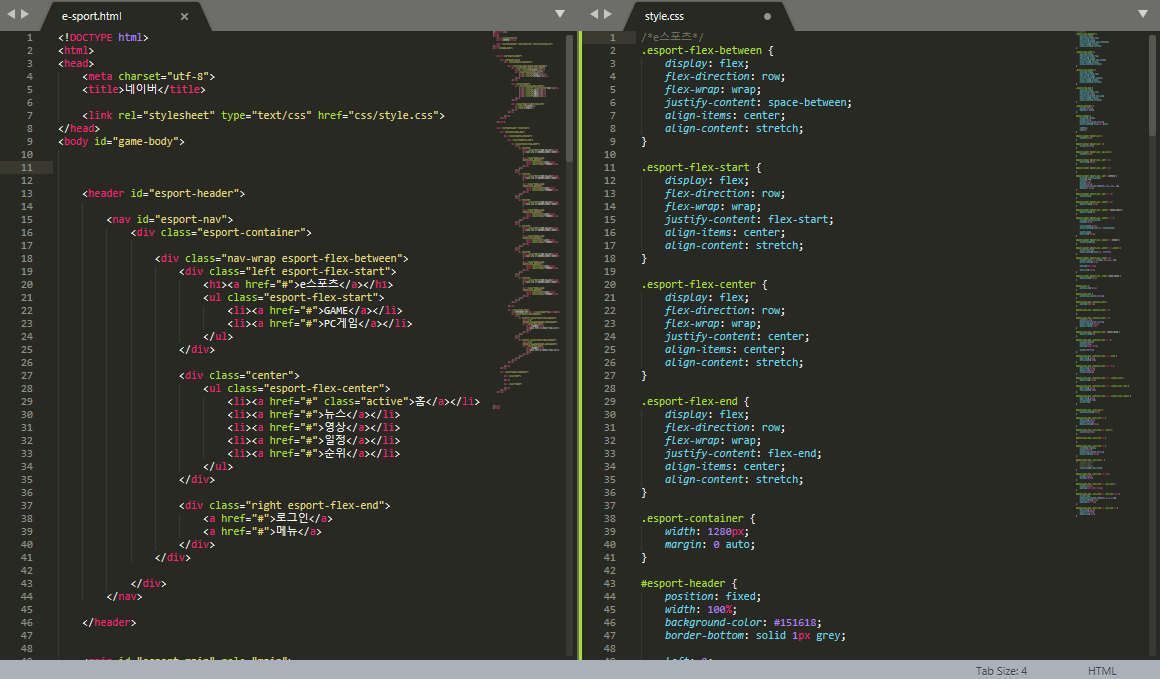Viewport: 1160px width, 679px height.
Task: Click the left pane vertical scrollbar
Action: (570, 98)
